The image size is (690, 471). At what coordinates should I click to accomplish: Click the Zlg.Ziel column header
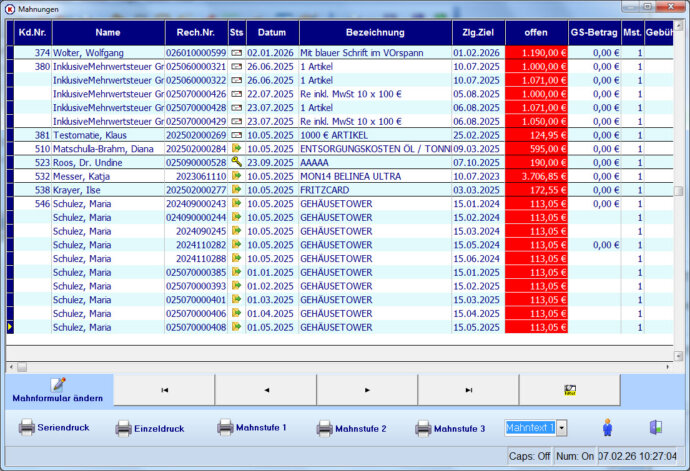point(476,33)
